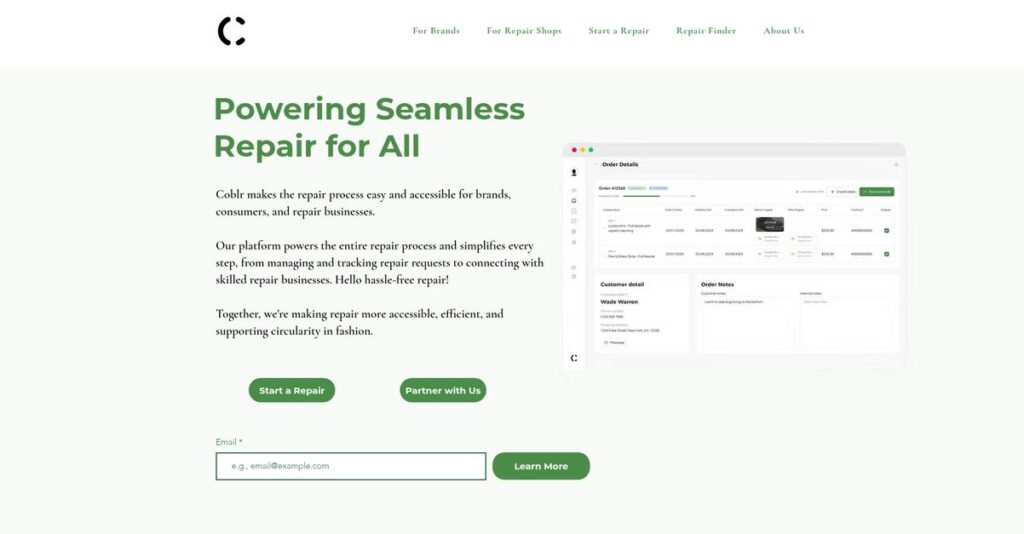This screenshot has height=534, width=1024.
Task: Click the 'Customer detail' heading
Action: (622, 285)
